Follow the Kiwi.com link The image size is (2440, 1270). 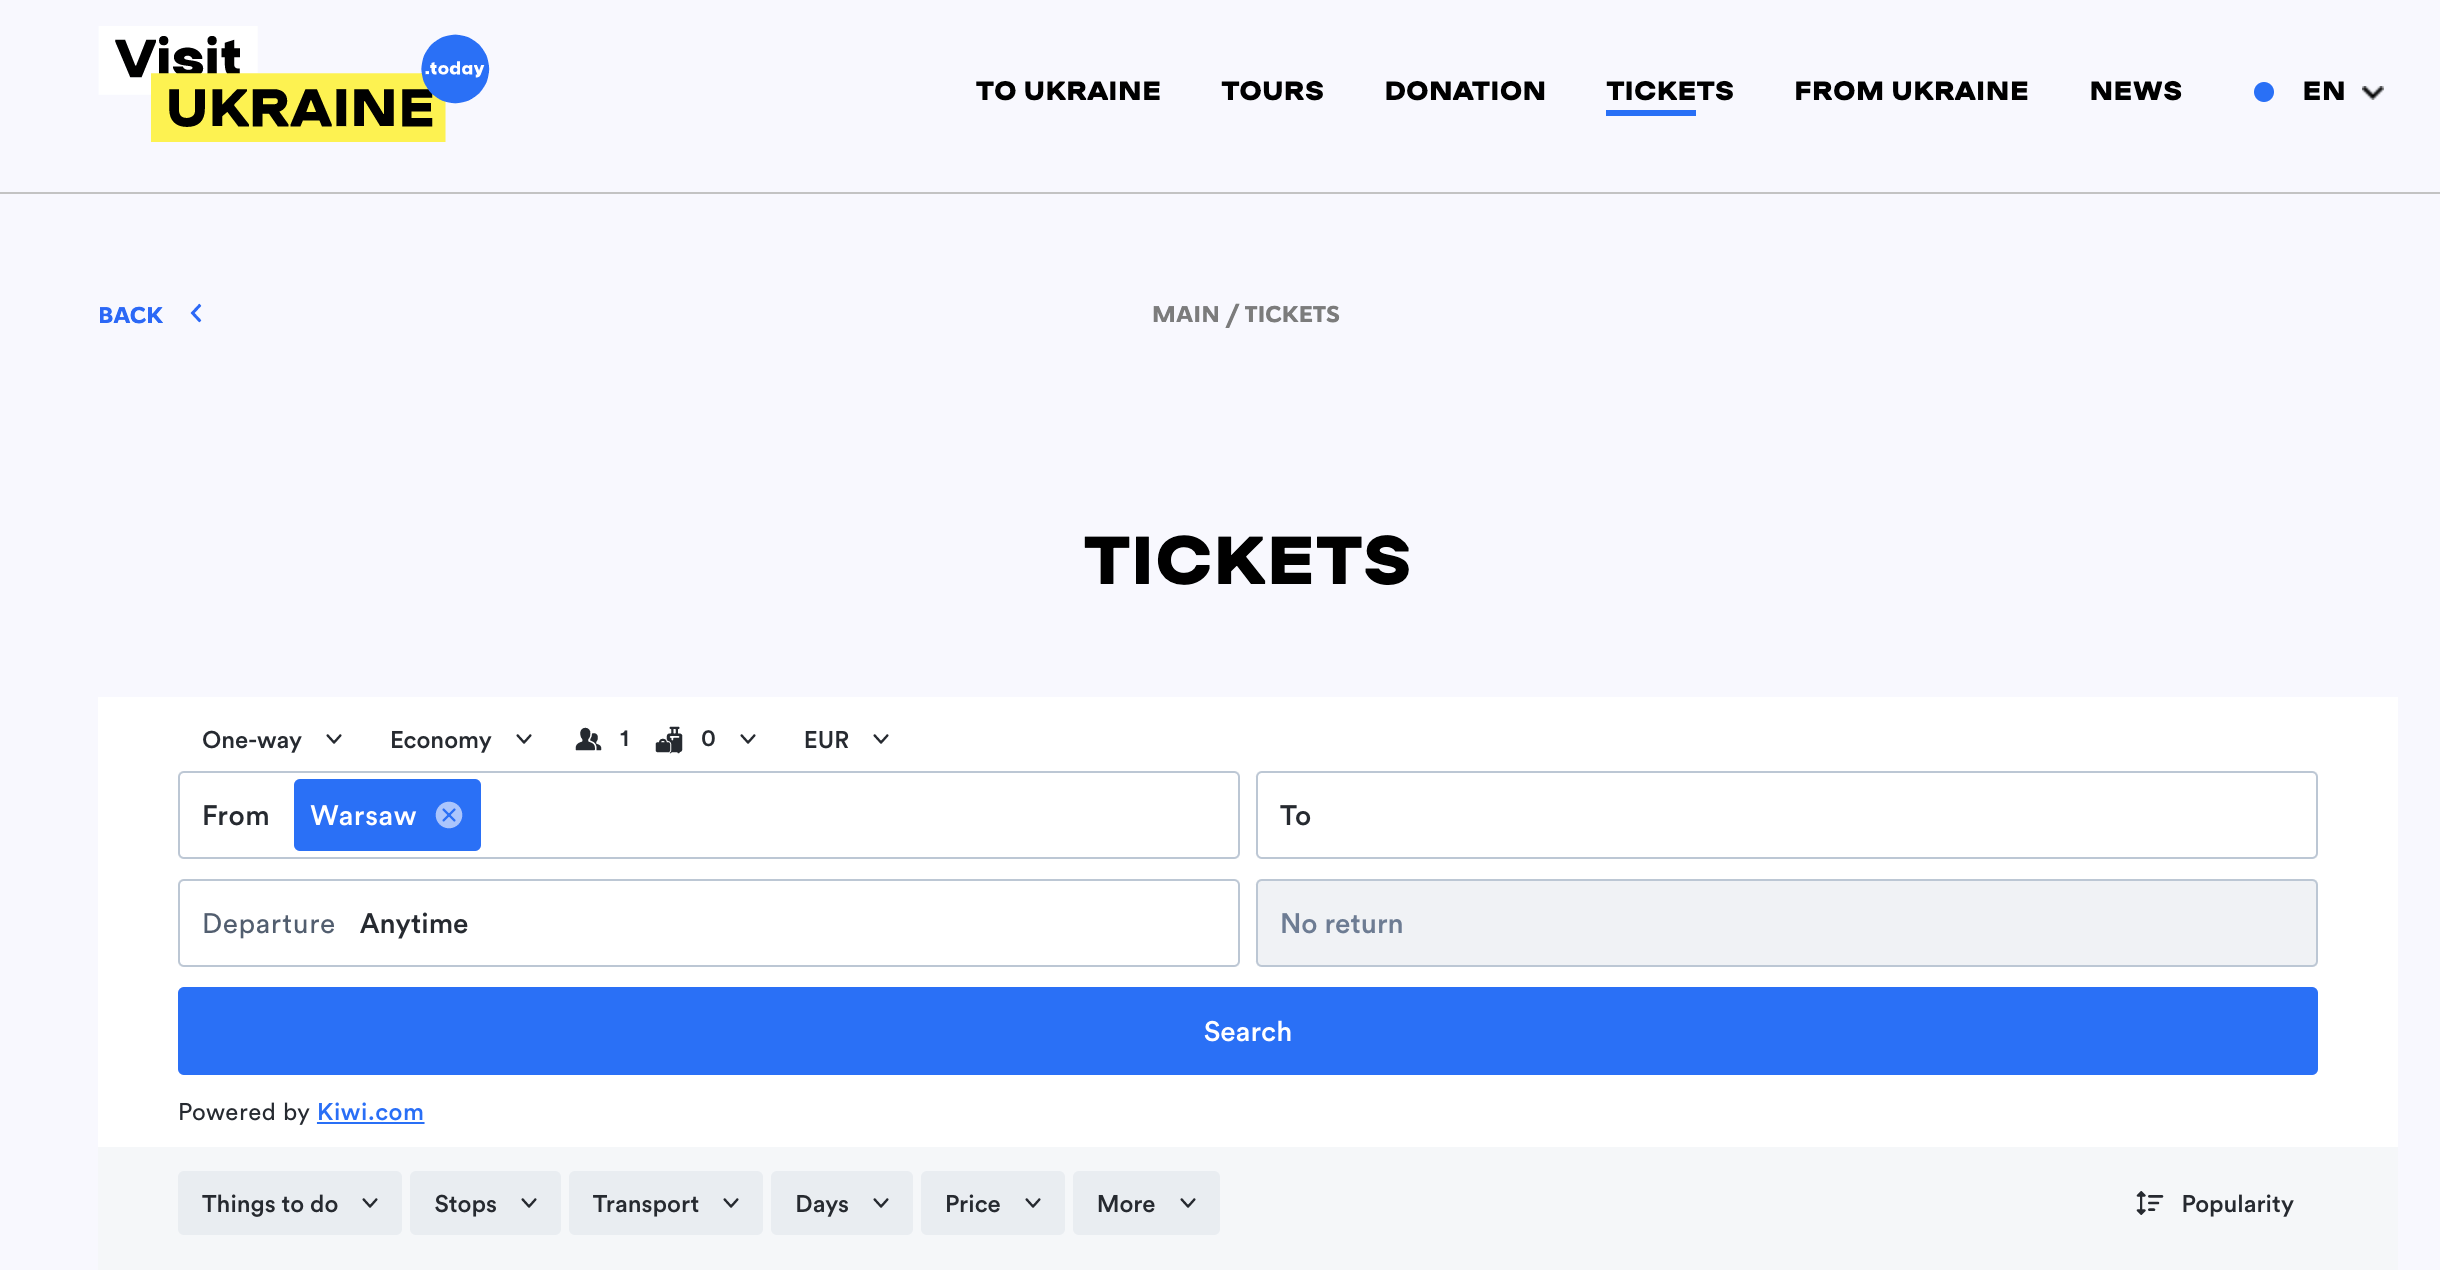coord(370,1112)
